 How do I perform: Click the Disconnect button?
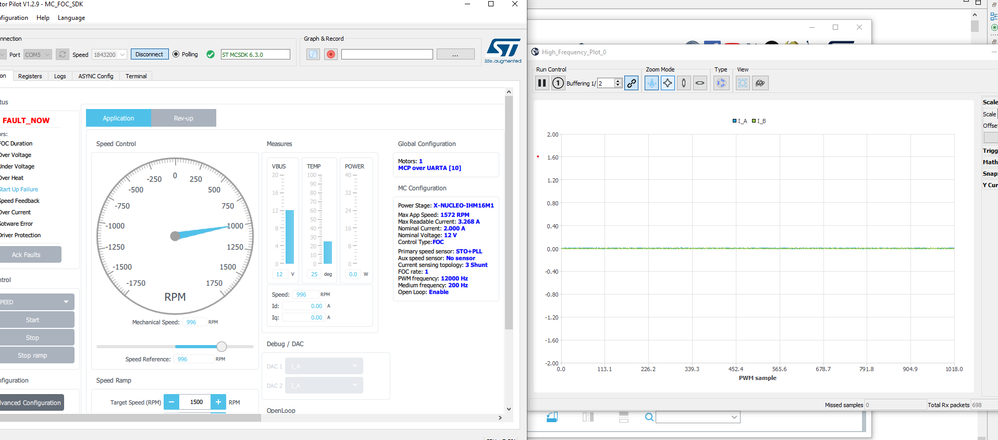150,54
